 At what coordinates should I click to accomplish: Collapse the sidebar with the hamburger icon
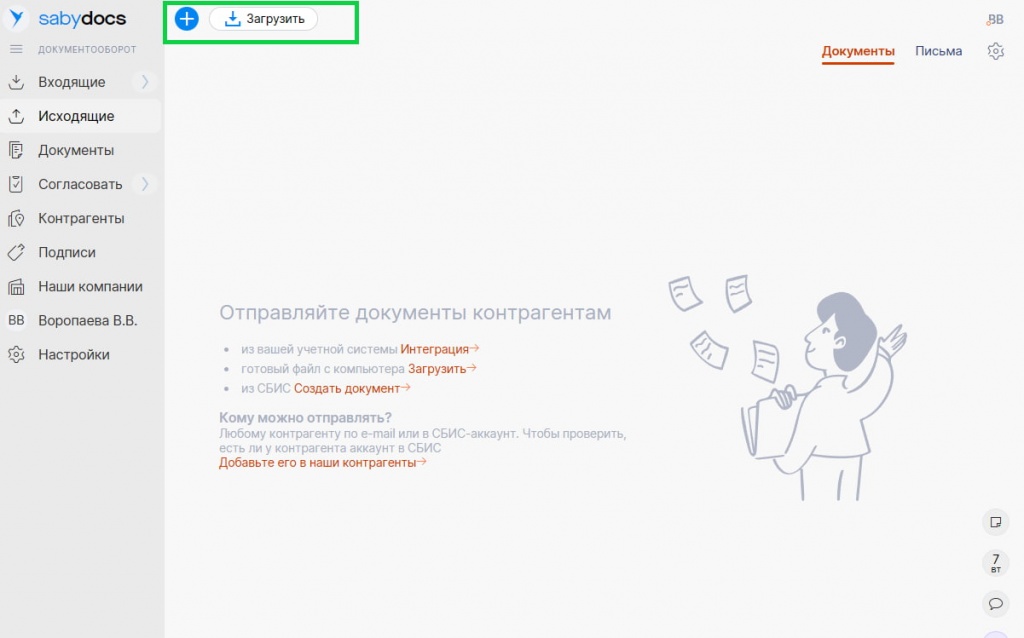(16, 49)
